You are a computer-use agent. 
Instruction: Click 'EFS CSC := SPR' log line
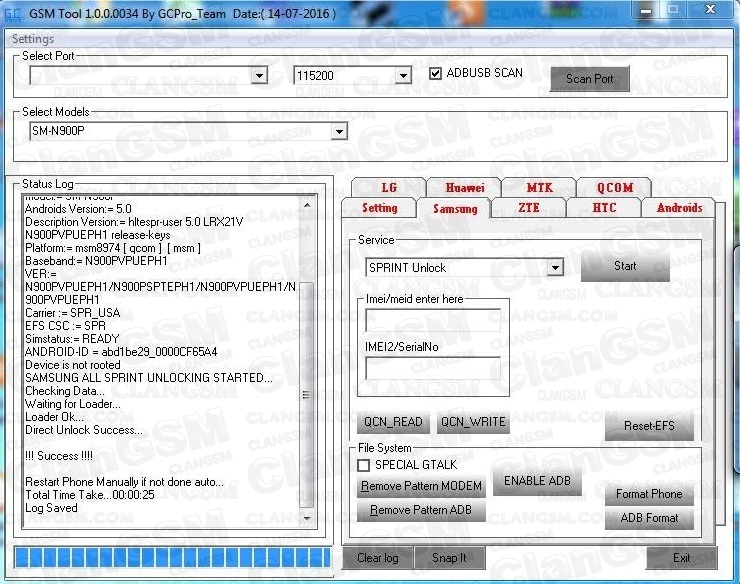(65, 326)
